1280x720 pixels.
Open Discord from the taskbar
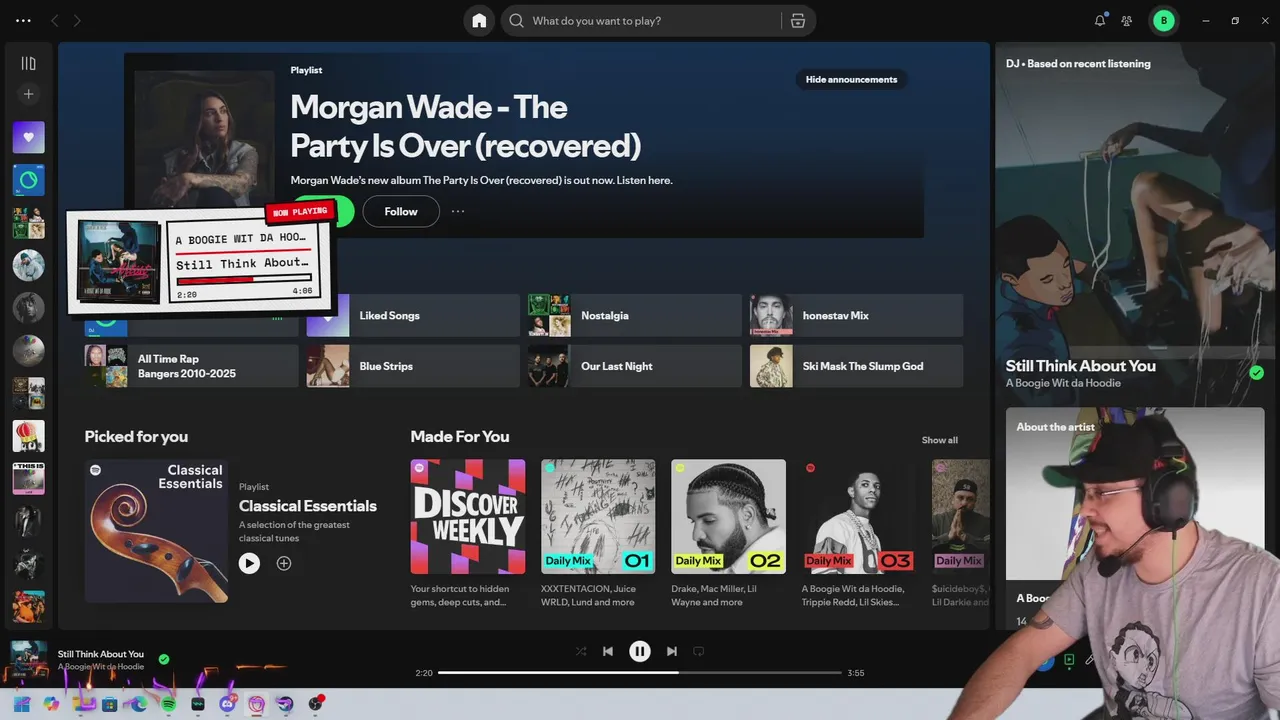pyautogui.click(x=227, y=704)
